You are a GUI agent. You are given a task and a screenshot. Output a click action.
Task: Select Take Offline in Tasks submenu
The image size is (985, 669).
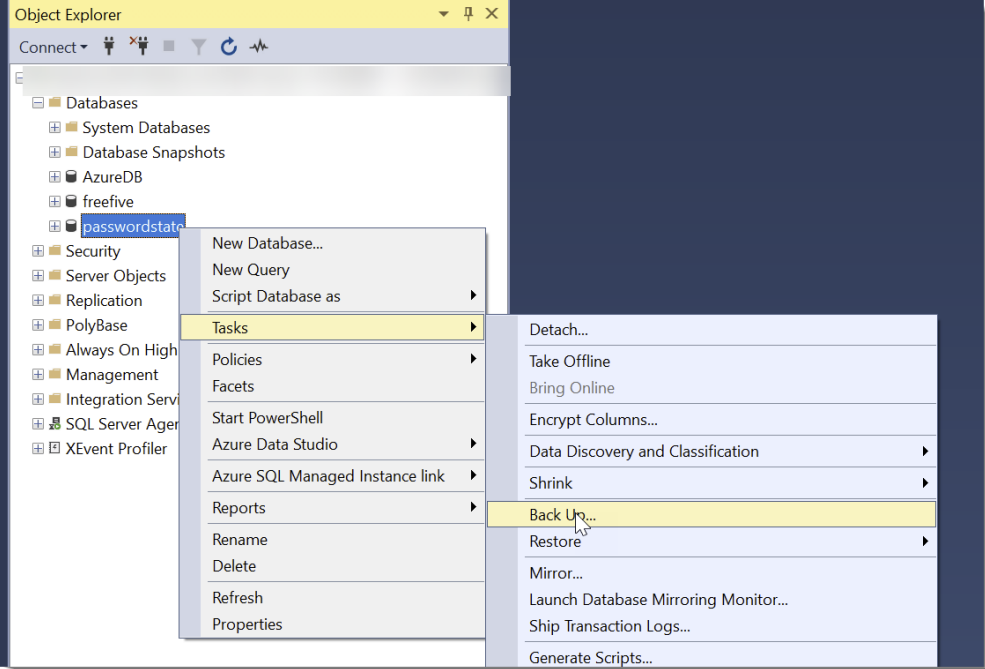712,361
